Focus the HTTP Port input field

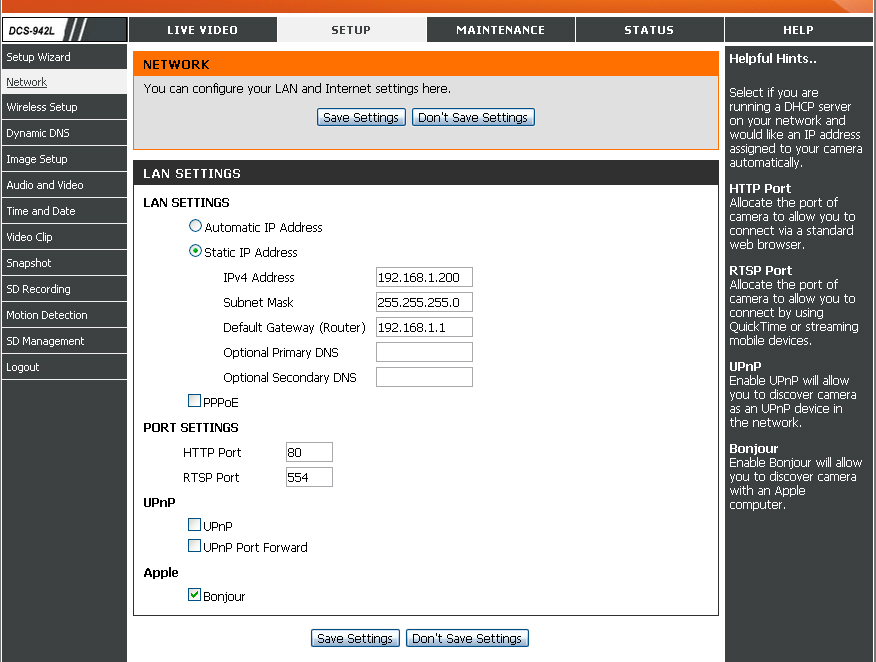pos(308,452)
